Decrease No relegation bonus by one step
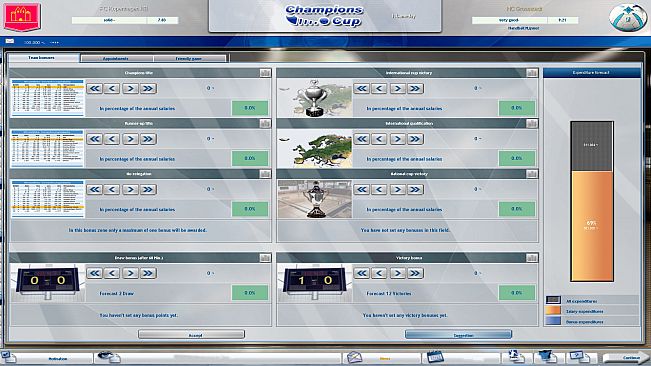 point(112,190)
